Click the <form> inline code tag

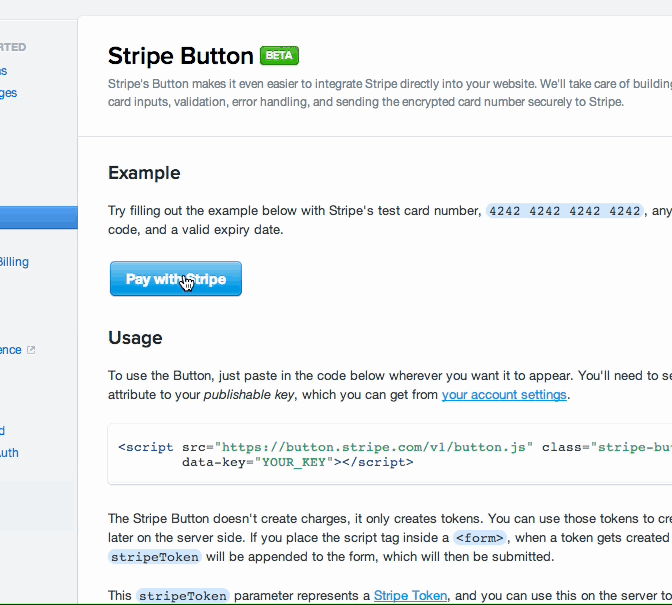point(480,538)
